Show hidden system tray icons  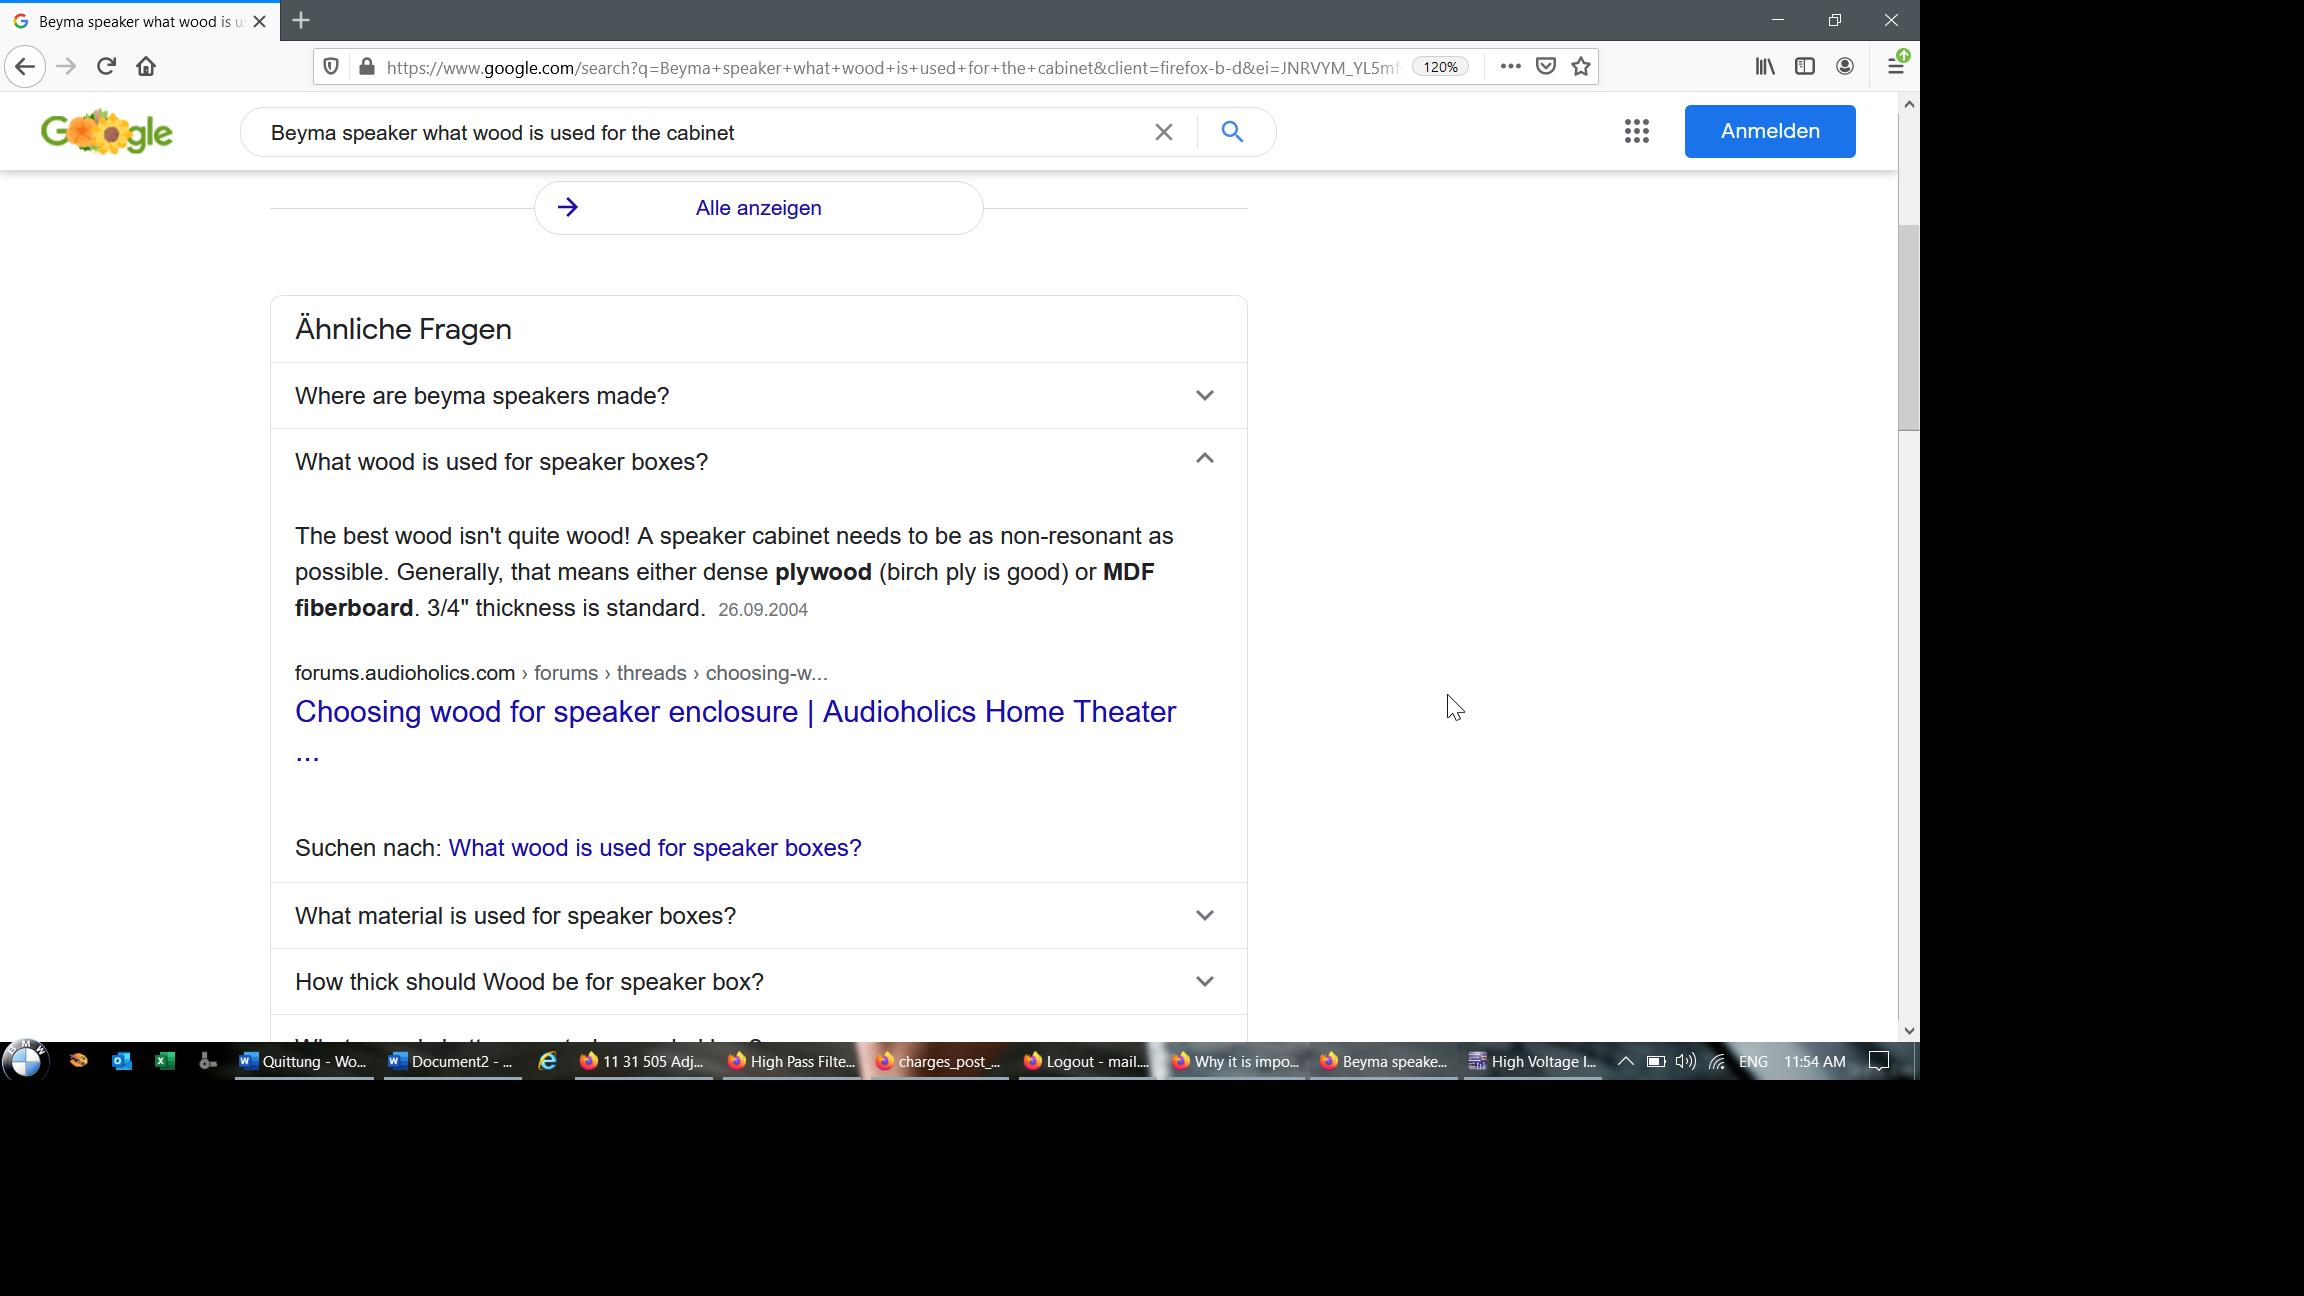[1625, 1061]
